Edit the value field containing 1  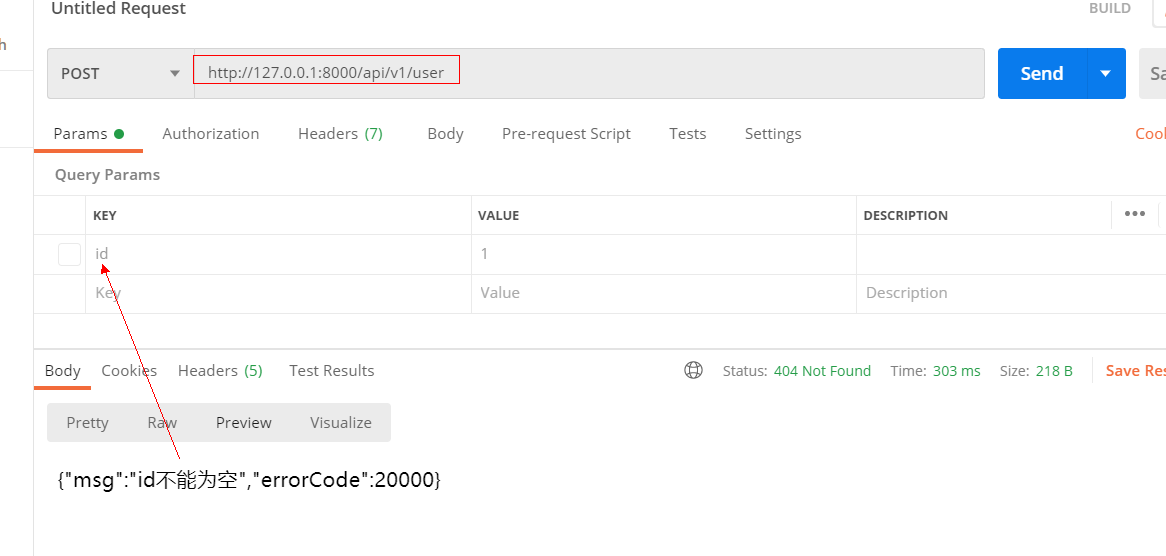point(662,254)
